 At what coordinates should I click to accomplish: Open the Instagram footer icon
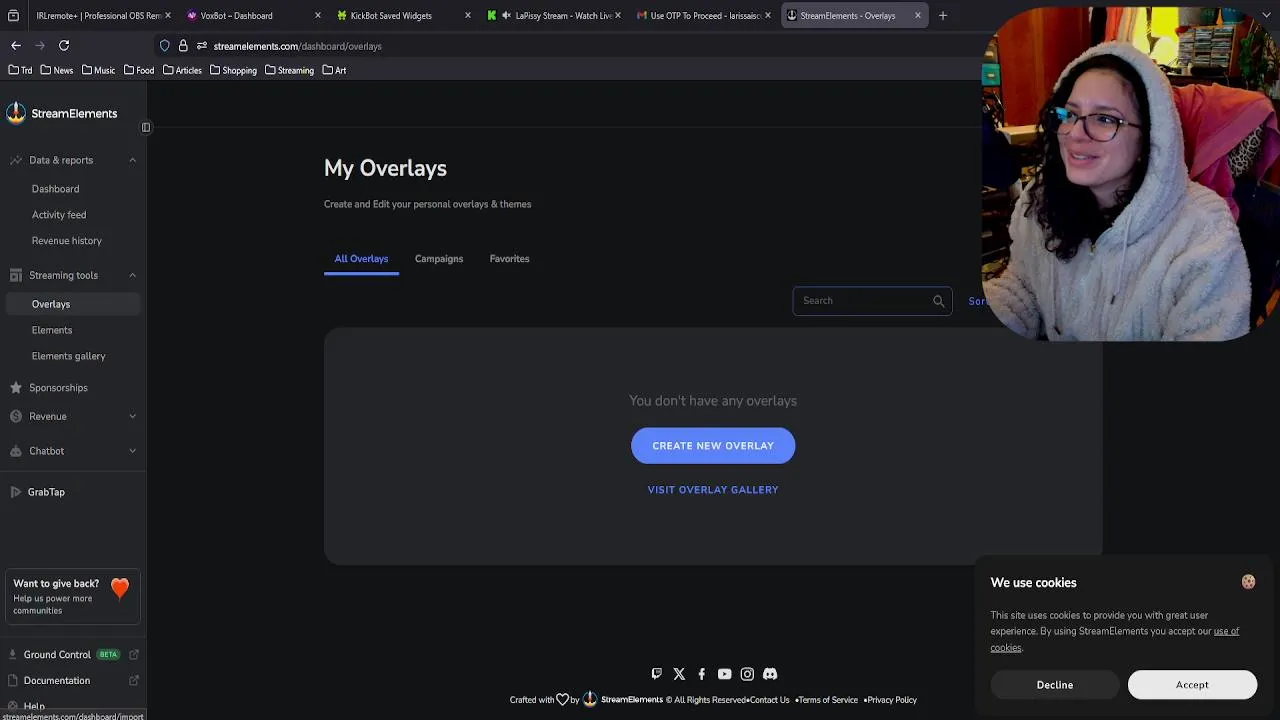[x=747, y=674]
